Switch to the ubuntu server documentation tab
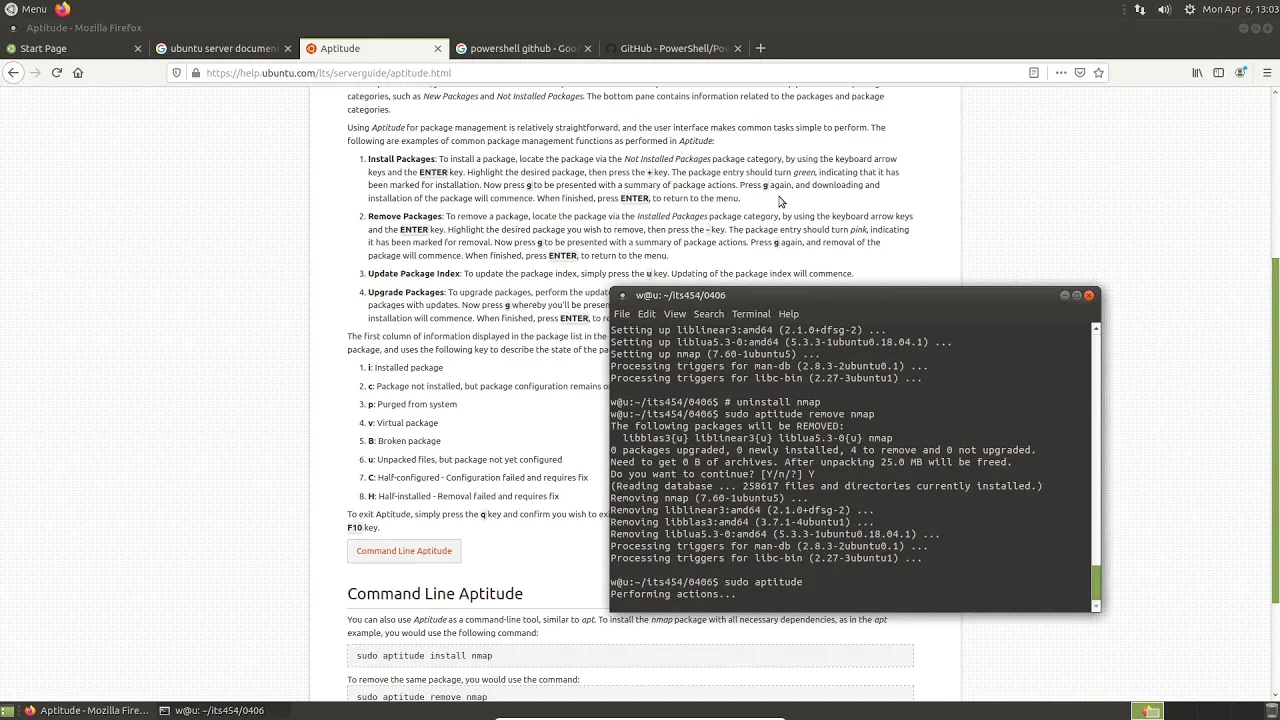This screenshot has height=720, width=1280. [223, 48]
